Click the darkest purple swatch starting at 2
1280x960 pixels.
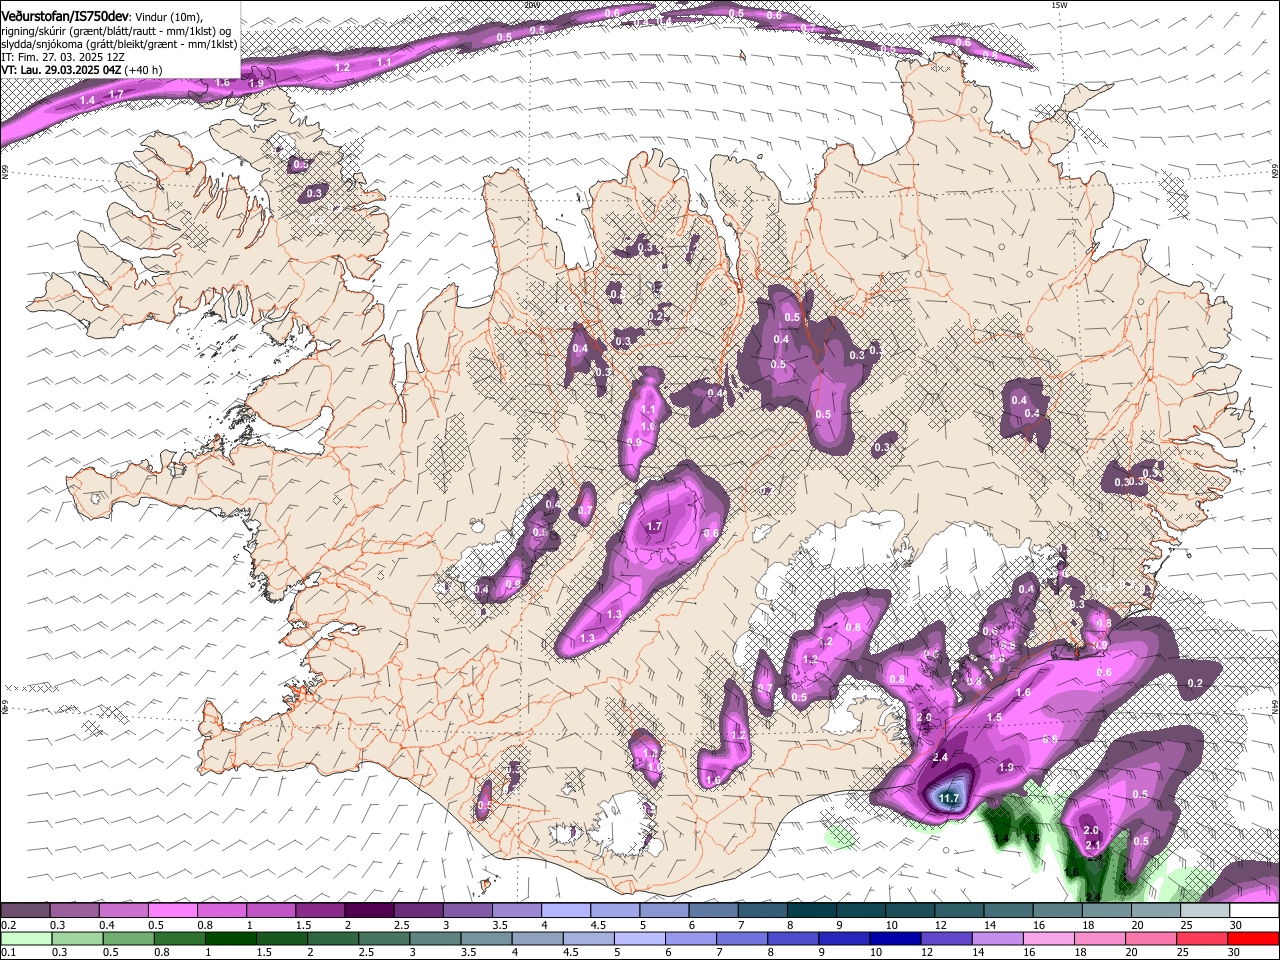point(369,910)
